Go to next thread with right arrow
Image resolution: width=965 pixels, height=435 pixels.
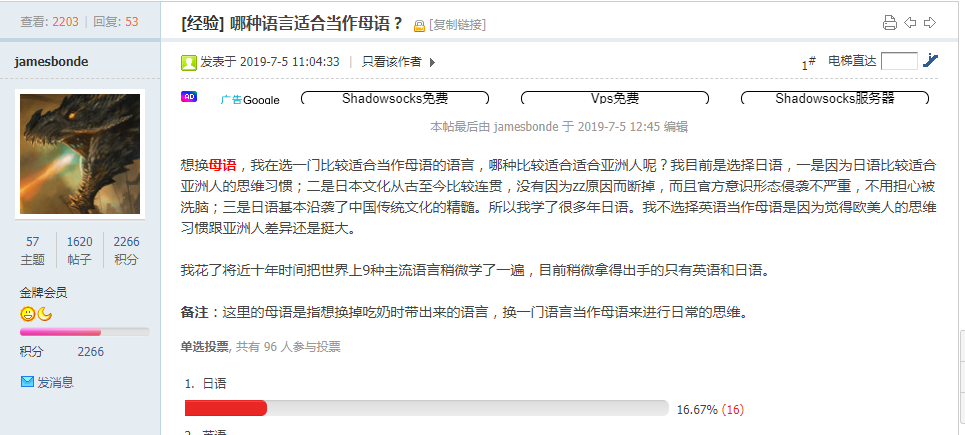tap(930, 23)
